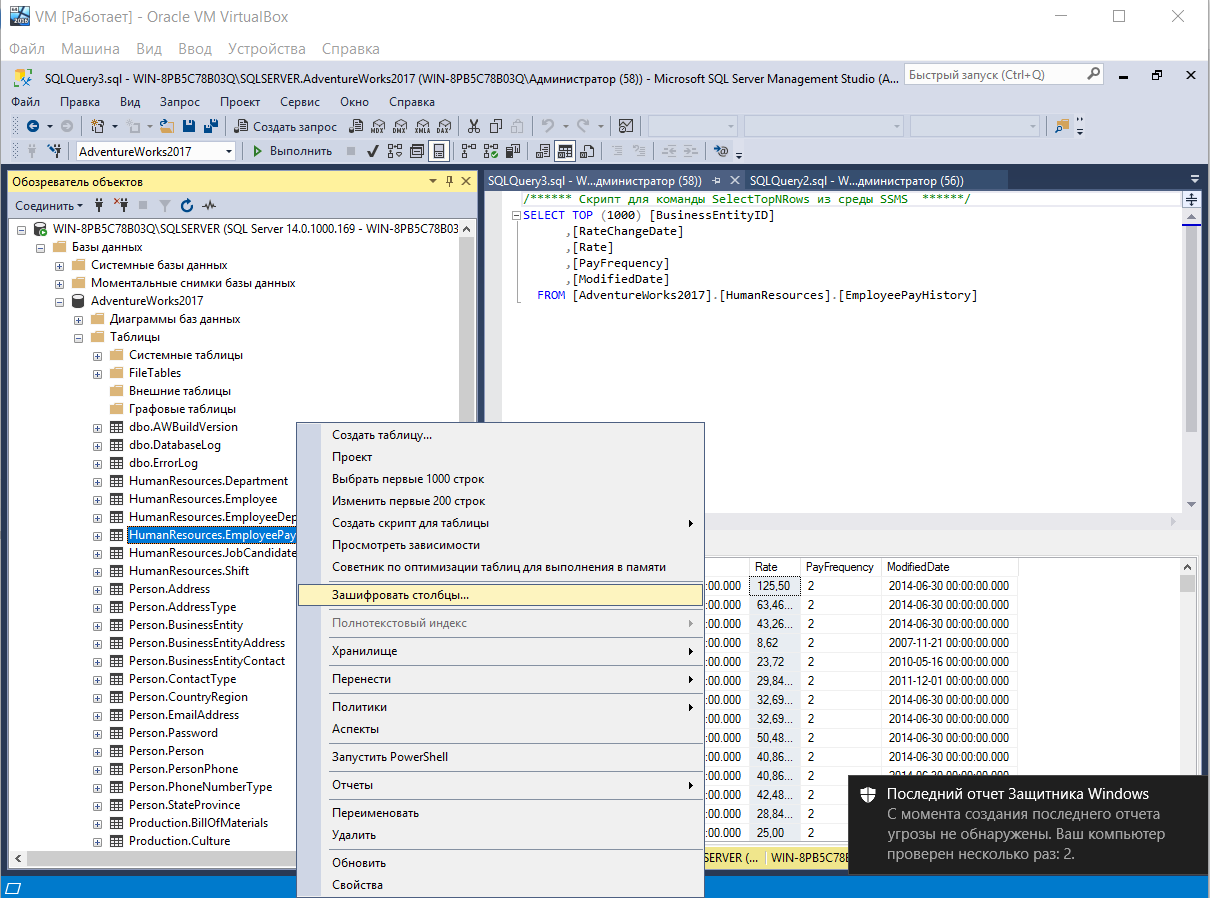Click the Windows Defender notification popup

point(1028,825)
